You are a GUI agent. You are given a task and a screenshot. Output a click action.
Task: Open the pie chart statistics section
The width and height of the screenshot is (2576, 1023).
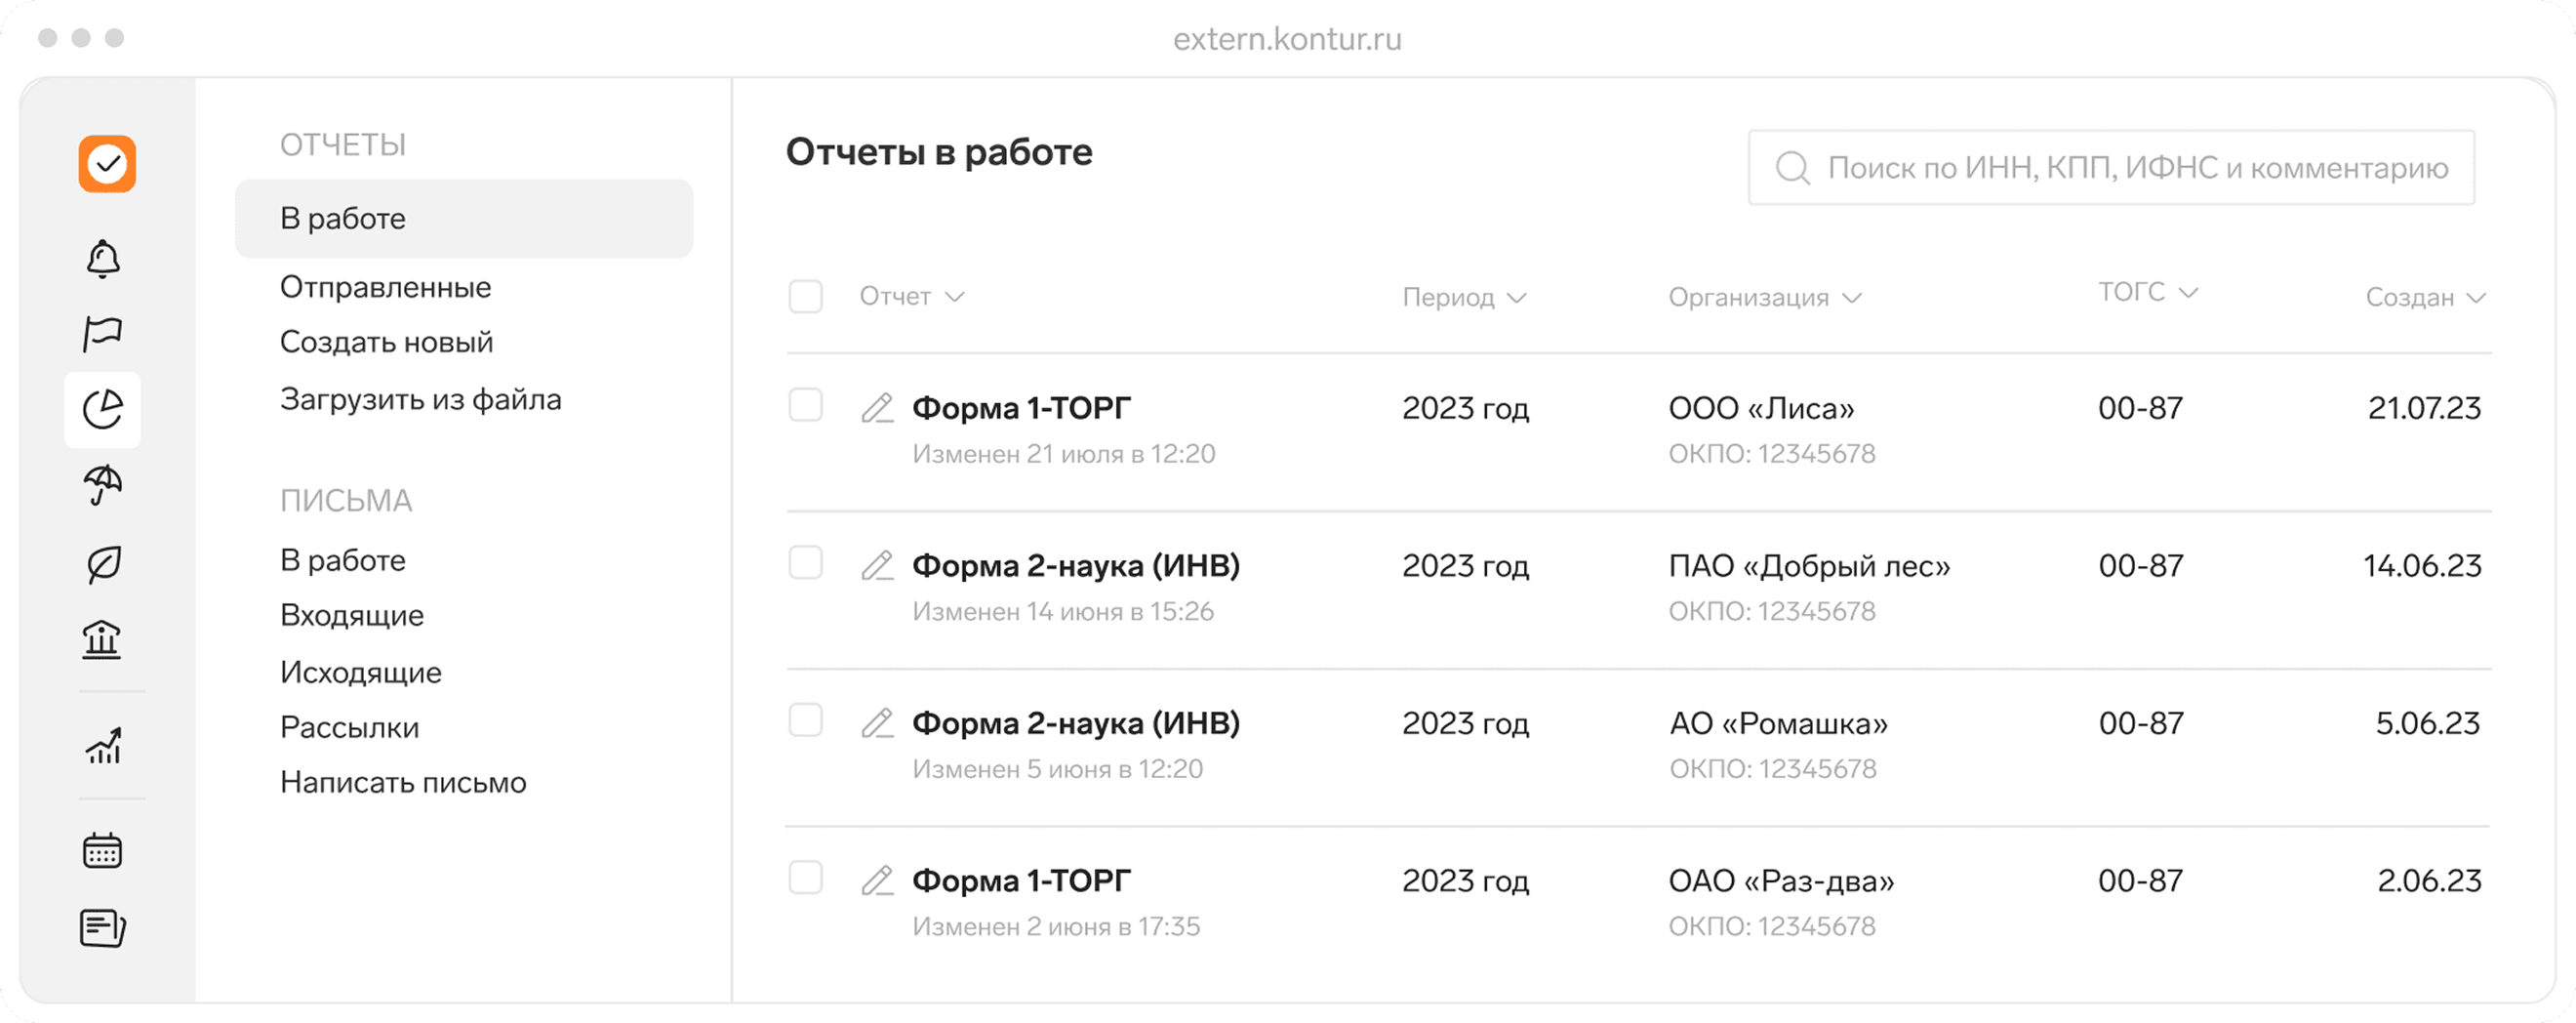click(104, 409)
